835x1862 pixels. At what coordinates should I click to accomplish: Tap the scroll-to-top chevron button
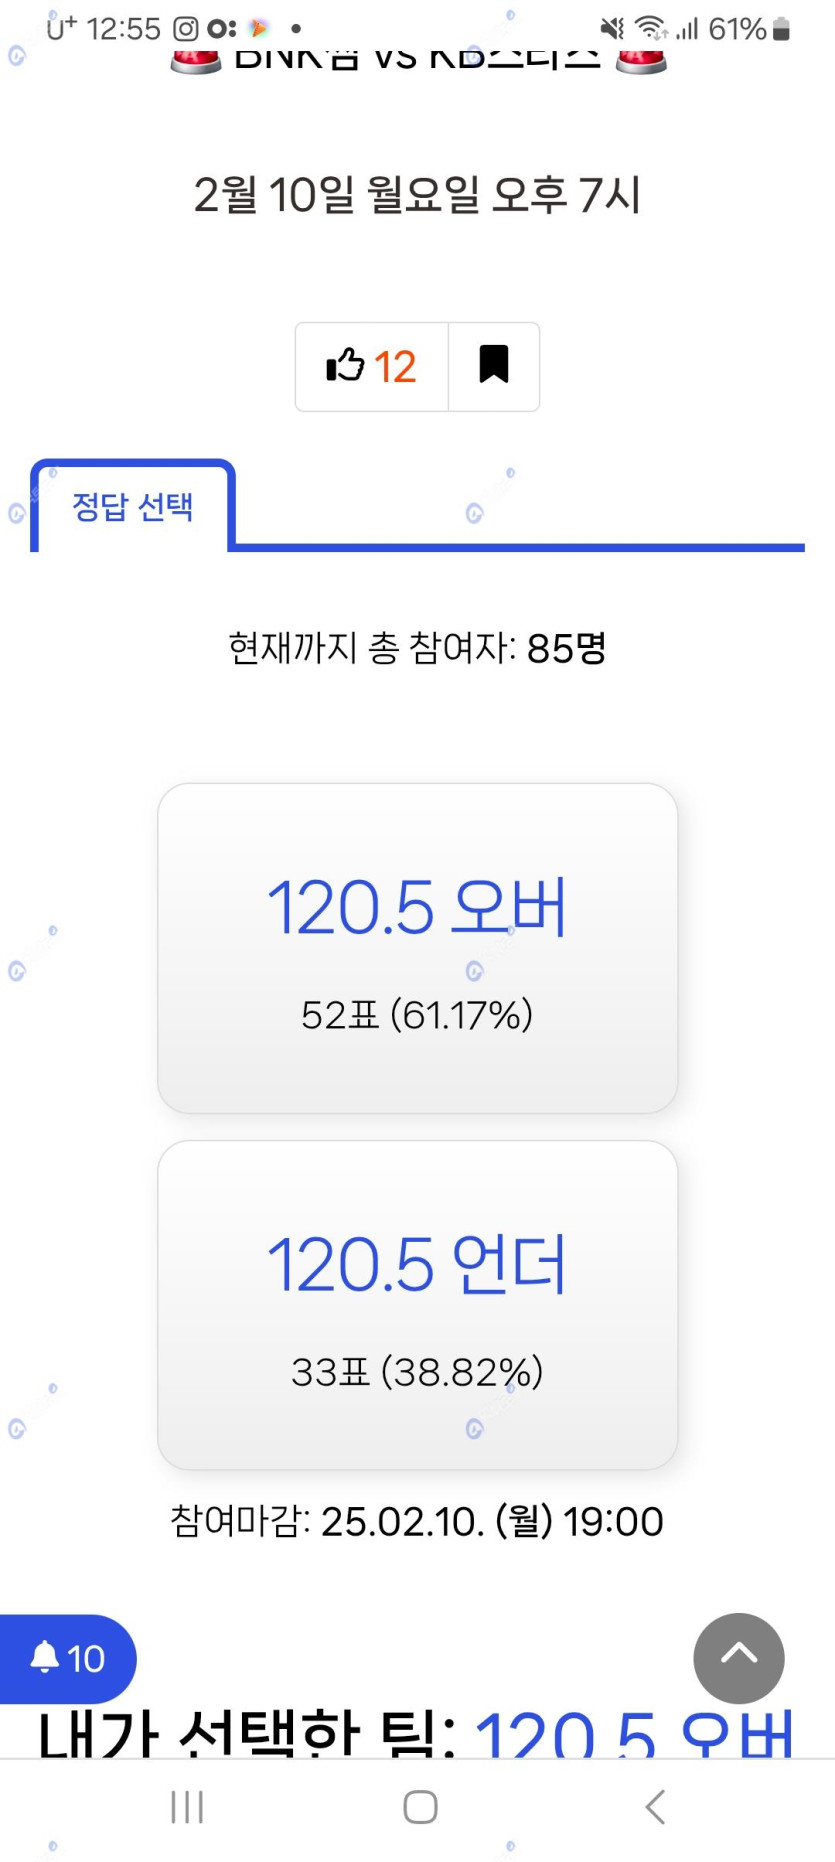738,1657
